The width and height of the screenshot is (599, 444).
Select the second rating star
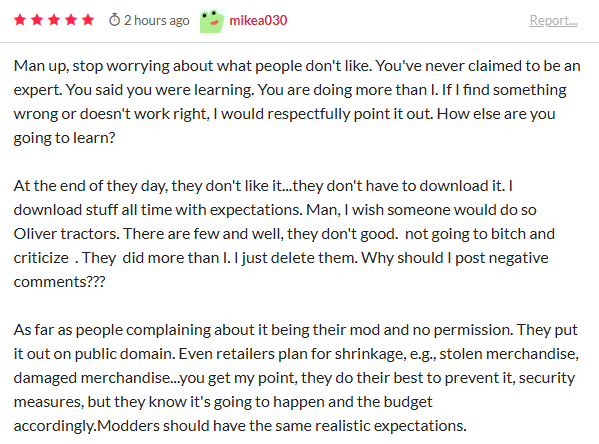[x=37, y=19]
